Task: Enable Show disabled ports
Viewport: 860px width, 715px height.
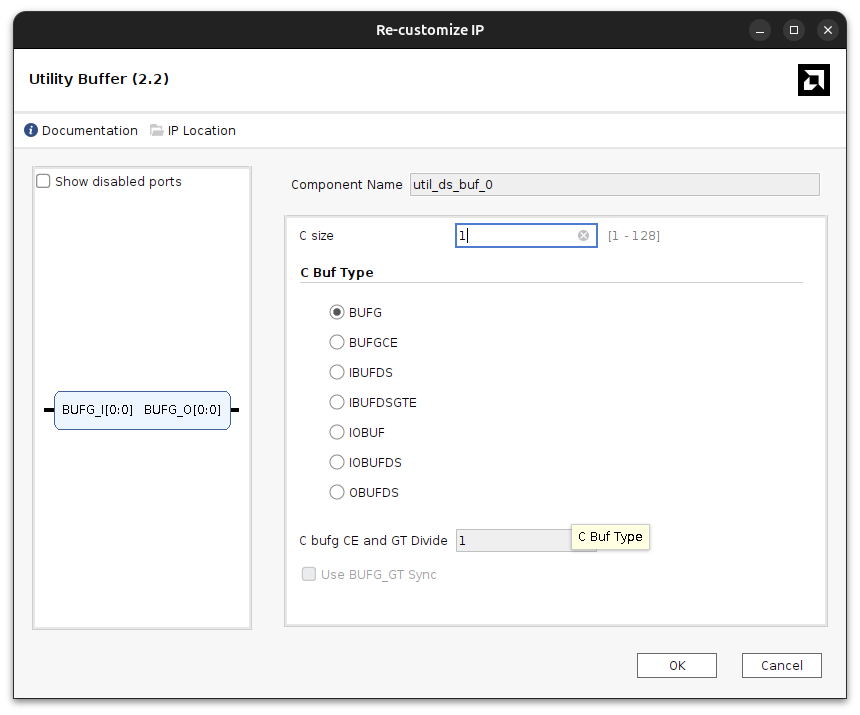Action: (x=41, y=181)
